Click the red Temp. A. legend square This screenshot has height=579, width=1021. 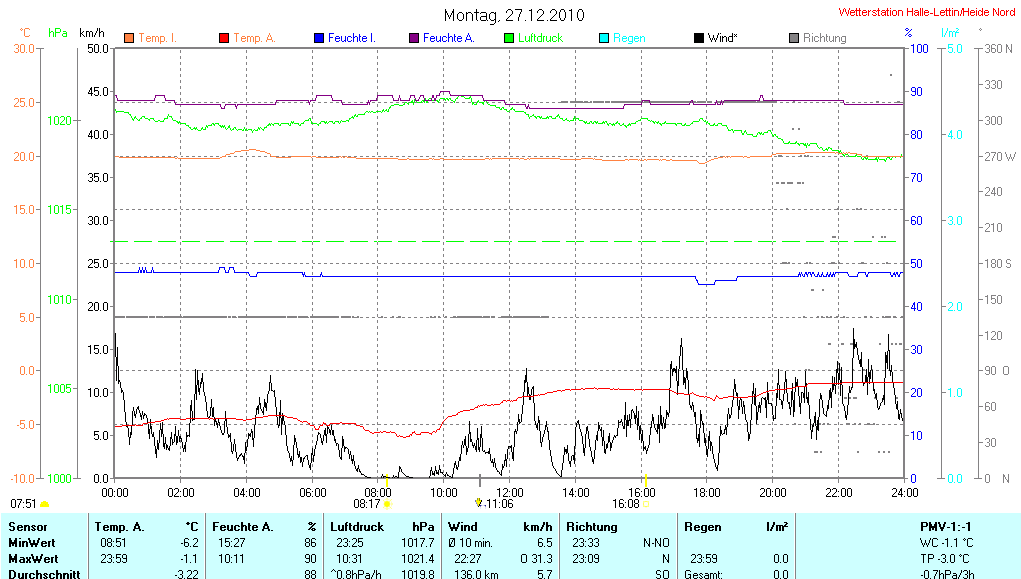[224, 38]
